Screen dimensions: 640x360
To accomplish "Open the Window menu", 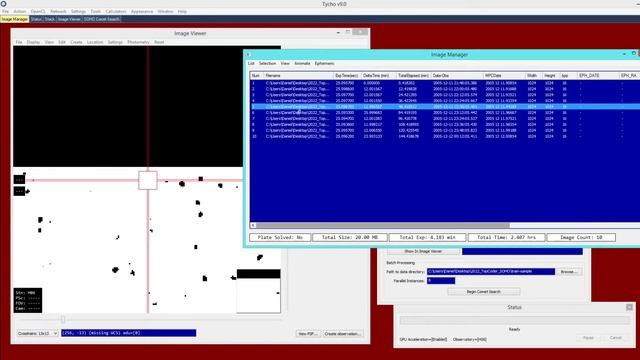I will (x=165, y=11).
